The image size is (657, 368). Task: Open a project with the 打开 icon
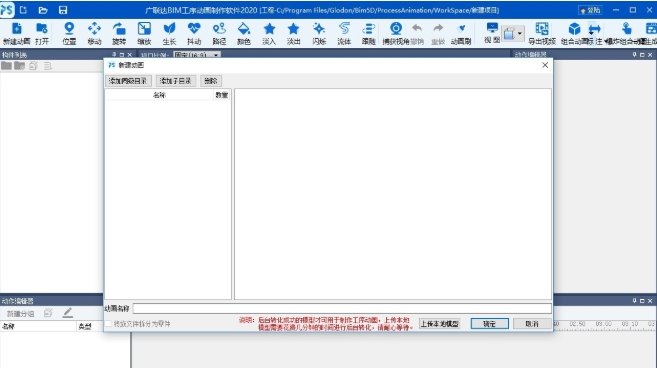pos(41,34)
